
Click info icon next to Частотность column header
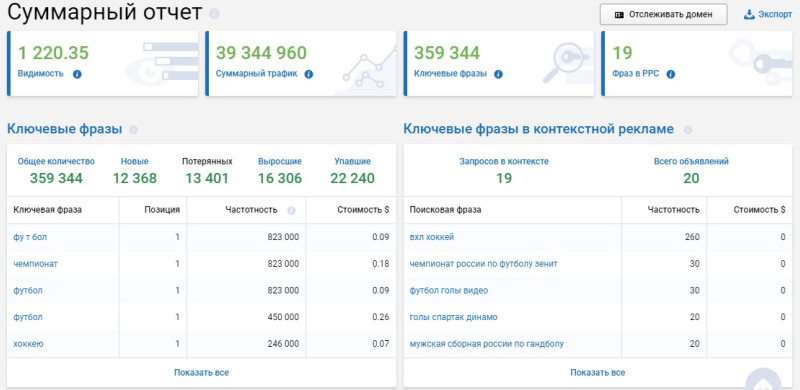pos(291,210)
